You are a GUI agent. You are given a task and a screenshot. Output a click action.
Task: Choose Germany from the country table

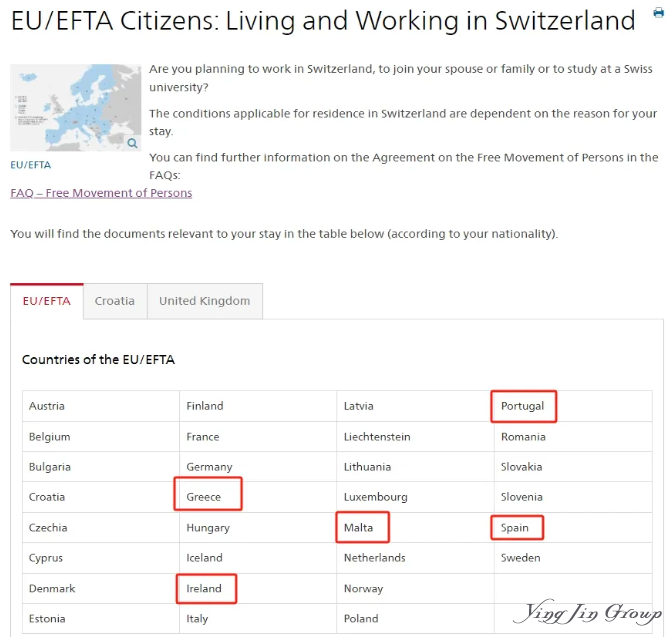(209, 467)
